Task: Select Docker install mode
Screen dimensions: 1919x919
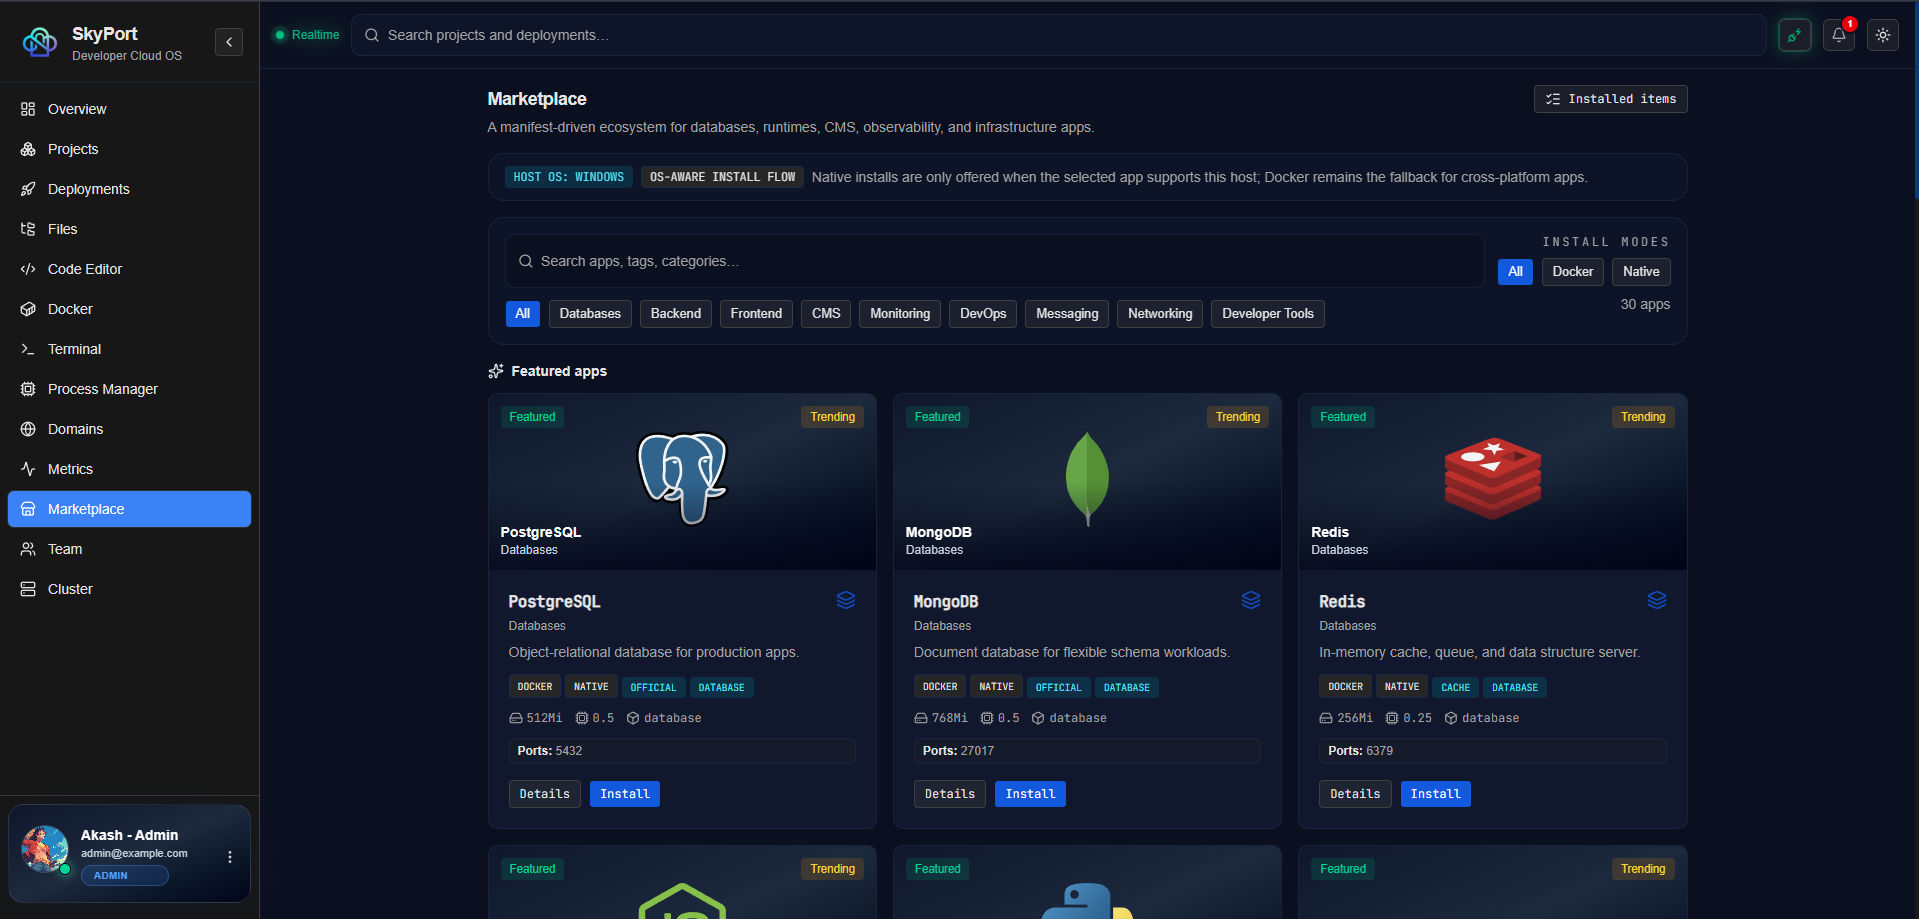Action: [1573, 272]
